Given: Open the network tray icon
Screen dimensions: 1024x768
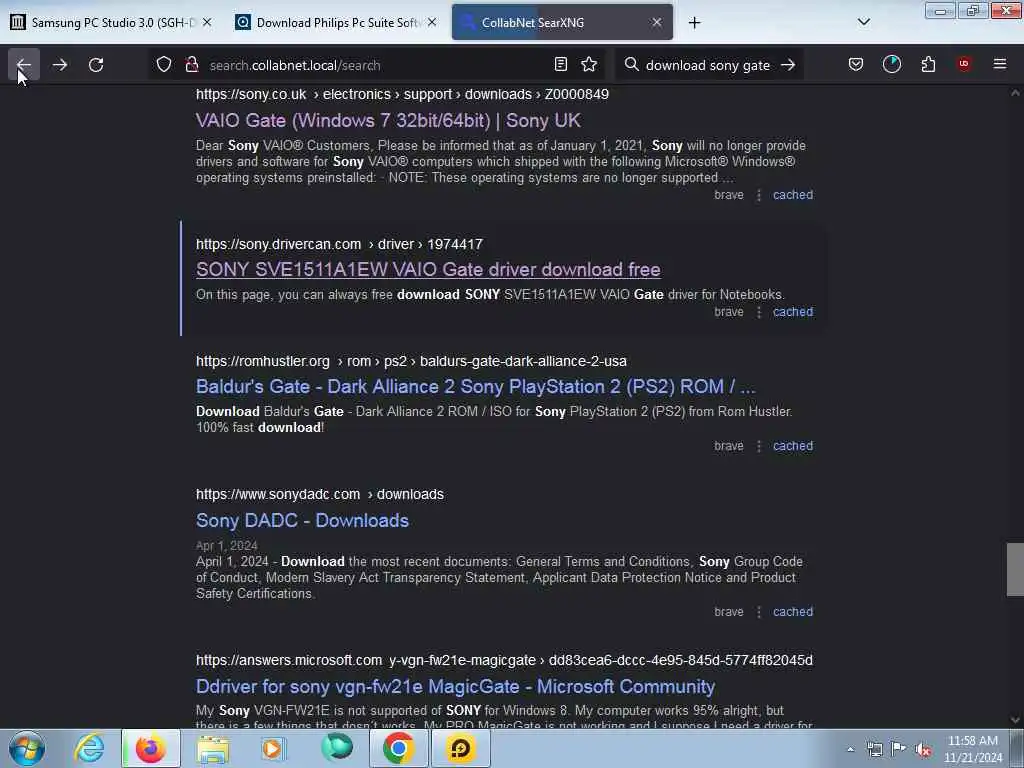Looking at the screenshot, I should [874, 749].
